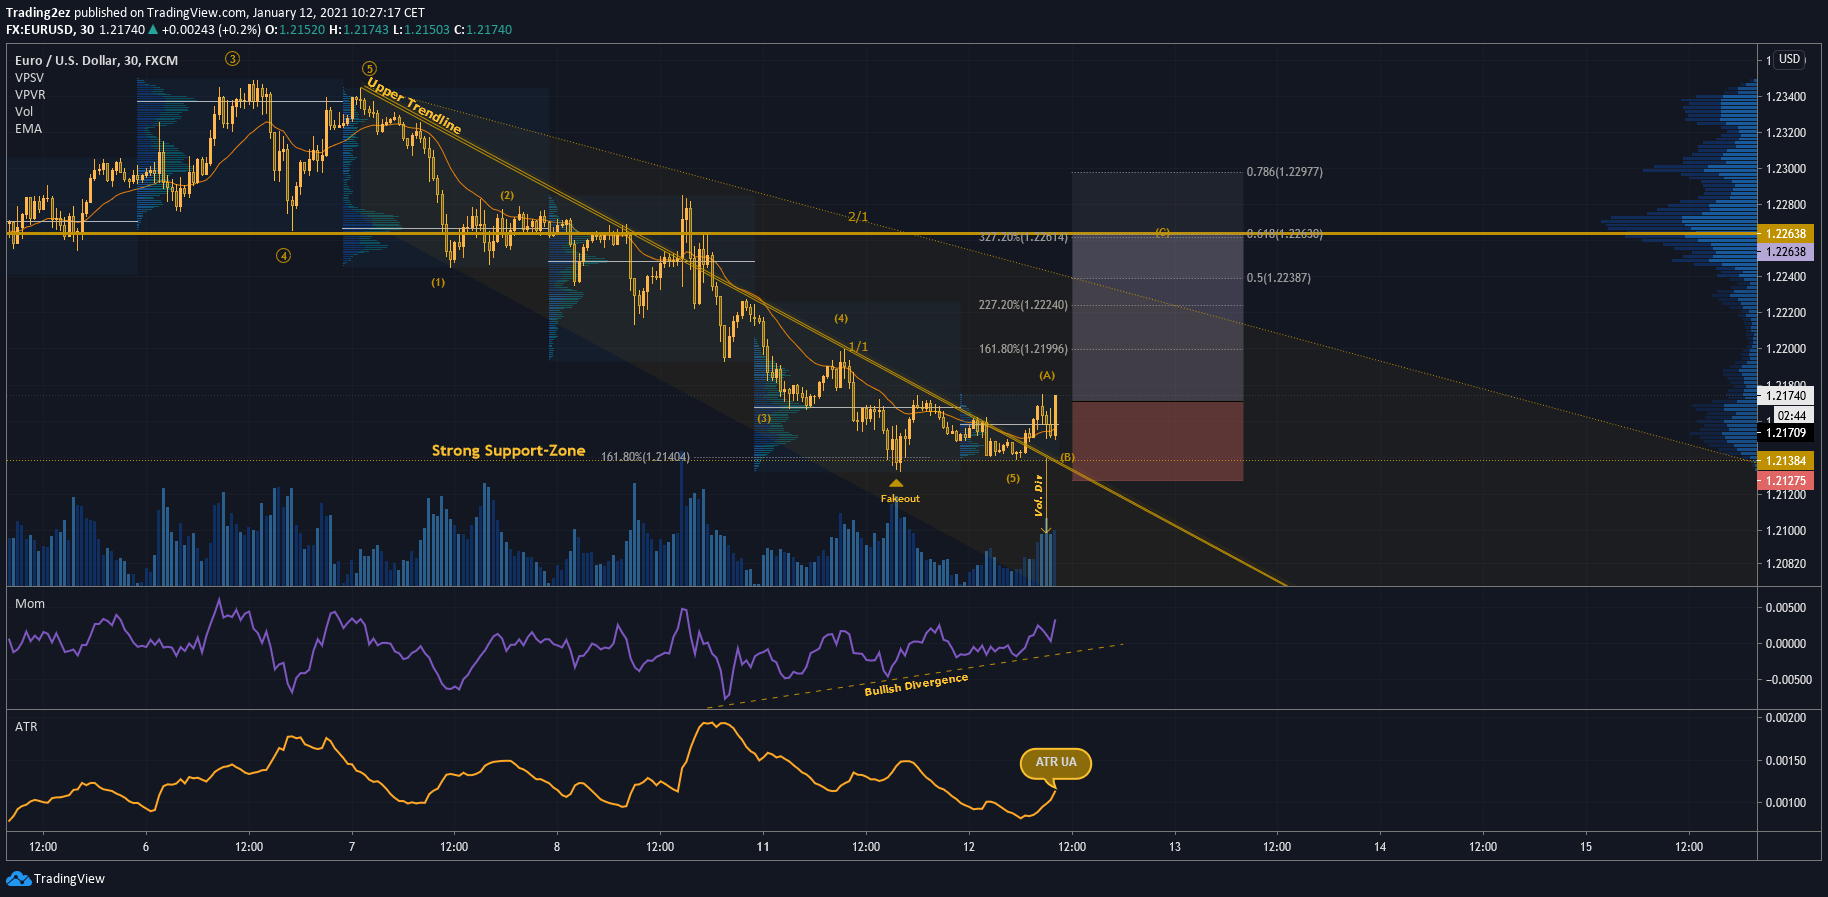
Task: Click the (5) wave label
Action: [1013, 479]
